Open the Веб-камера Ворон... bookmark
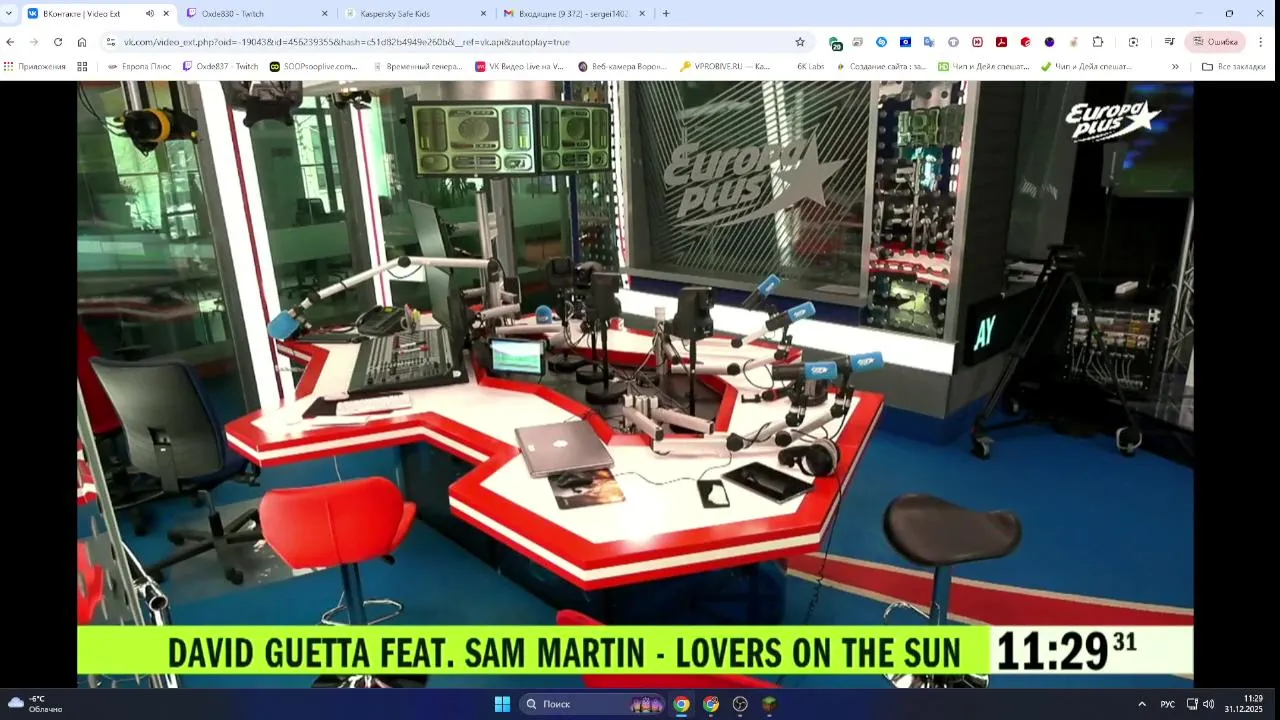 [623, 67]
